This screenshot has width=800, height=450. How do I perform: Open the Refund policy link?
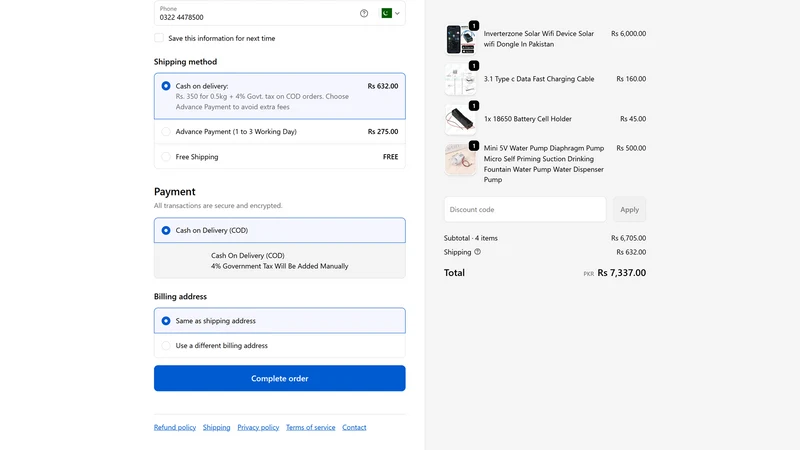175,428
